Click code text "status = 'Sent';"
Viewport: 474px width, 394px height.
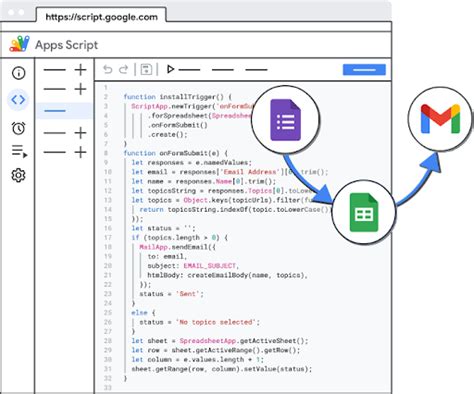tap(171, 294)
